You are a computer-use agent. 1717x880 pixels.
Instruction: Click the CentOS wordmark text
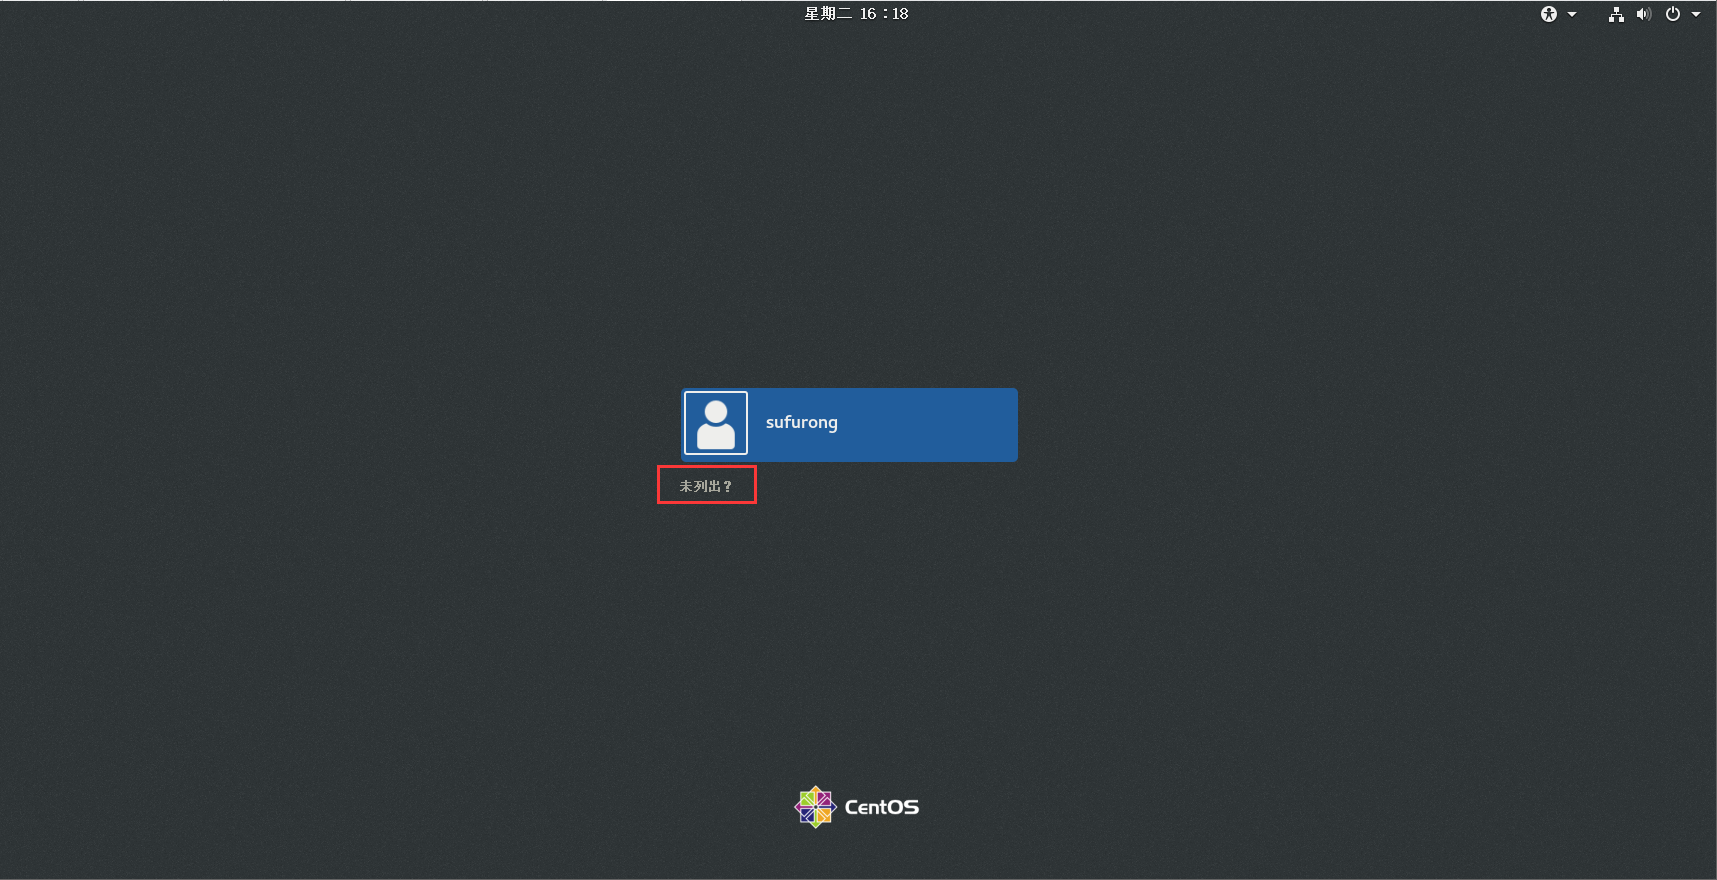click(x=882, y=807)
